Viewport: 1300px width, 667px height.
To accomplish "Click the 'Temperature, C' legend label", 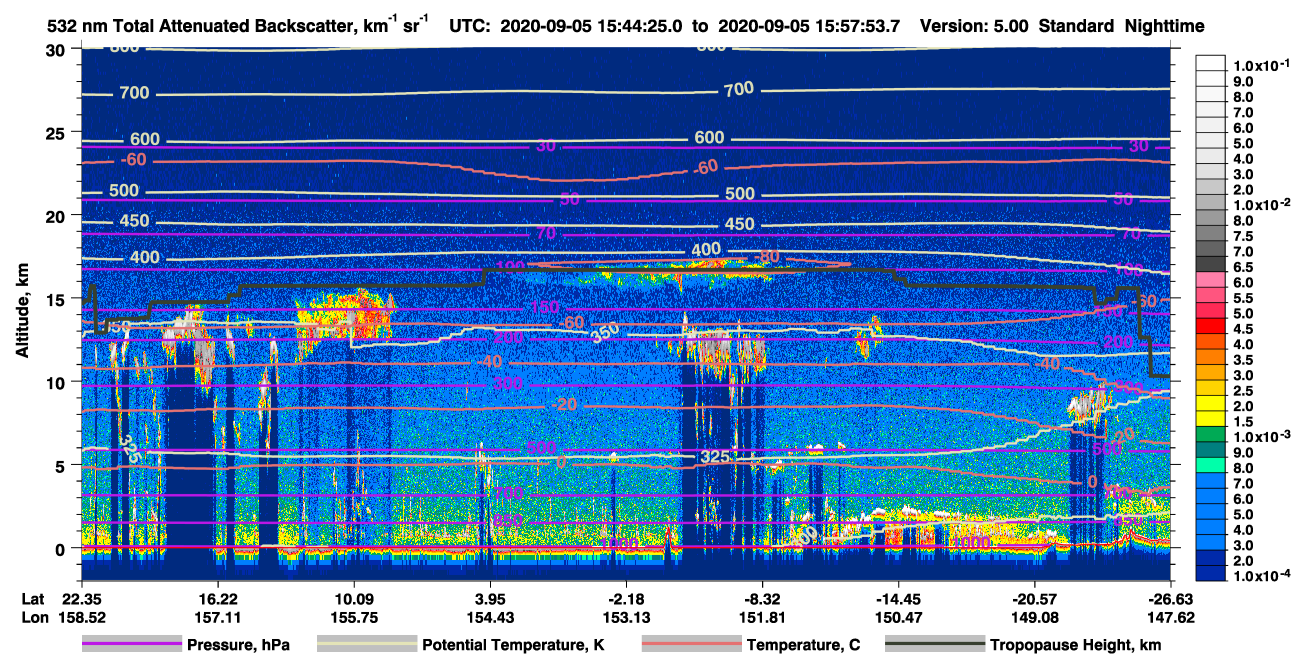I will click(803, 645).
